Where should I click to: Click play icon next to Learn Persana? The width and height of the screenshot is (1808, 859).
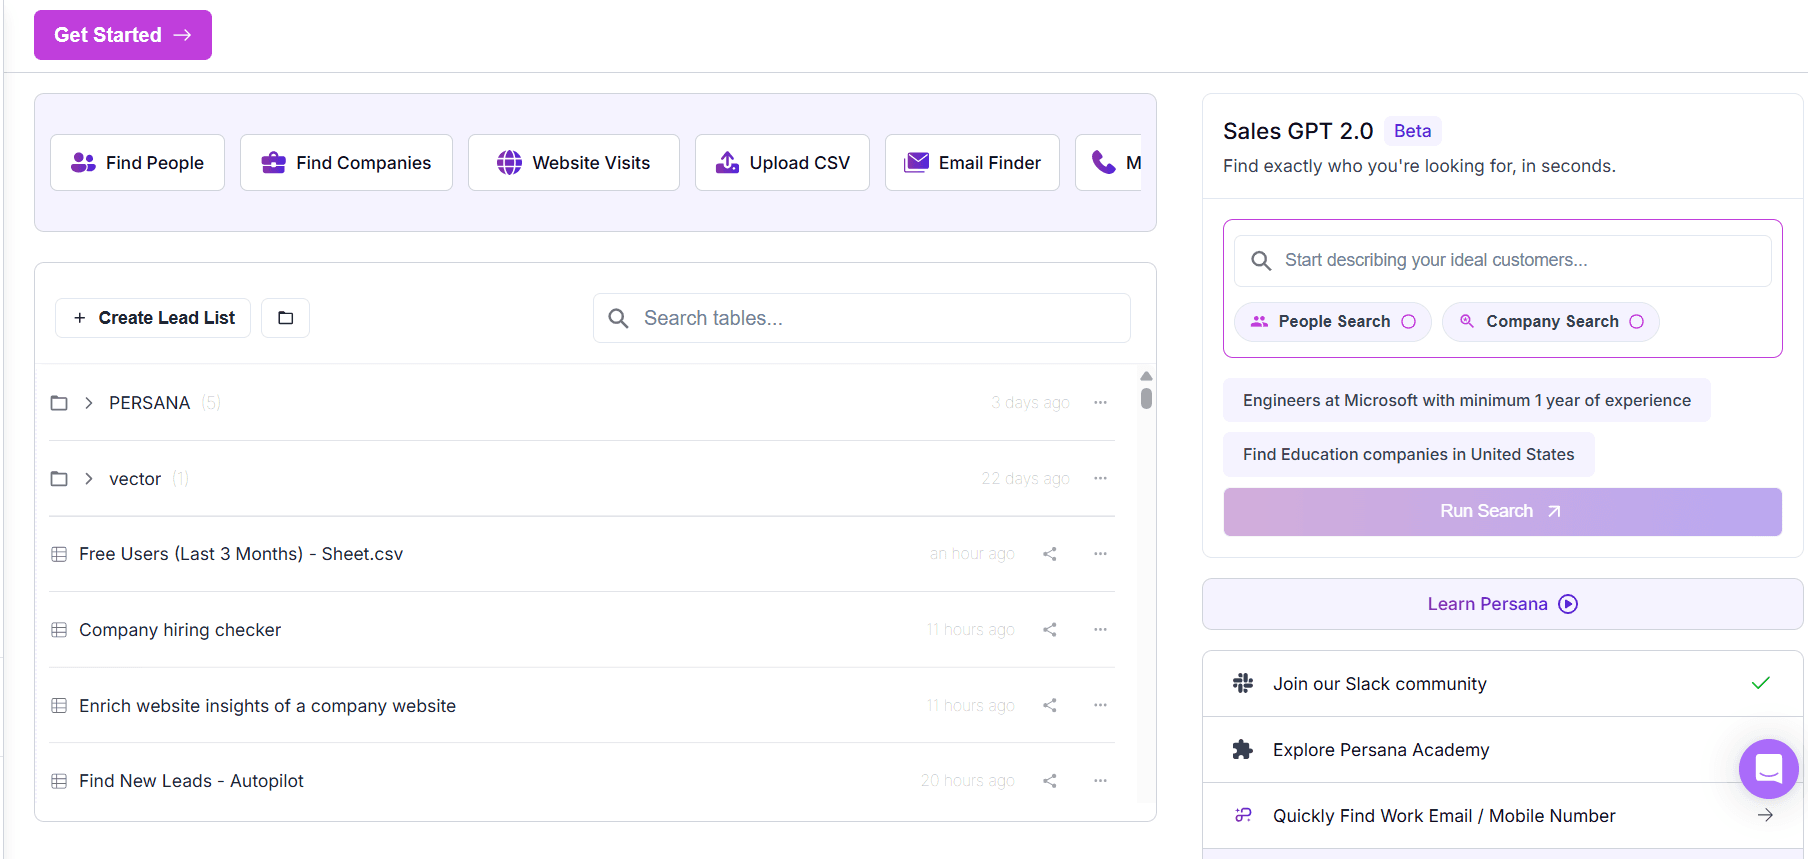1568,604
